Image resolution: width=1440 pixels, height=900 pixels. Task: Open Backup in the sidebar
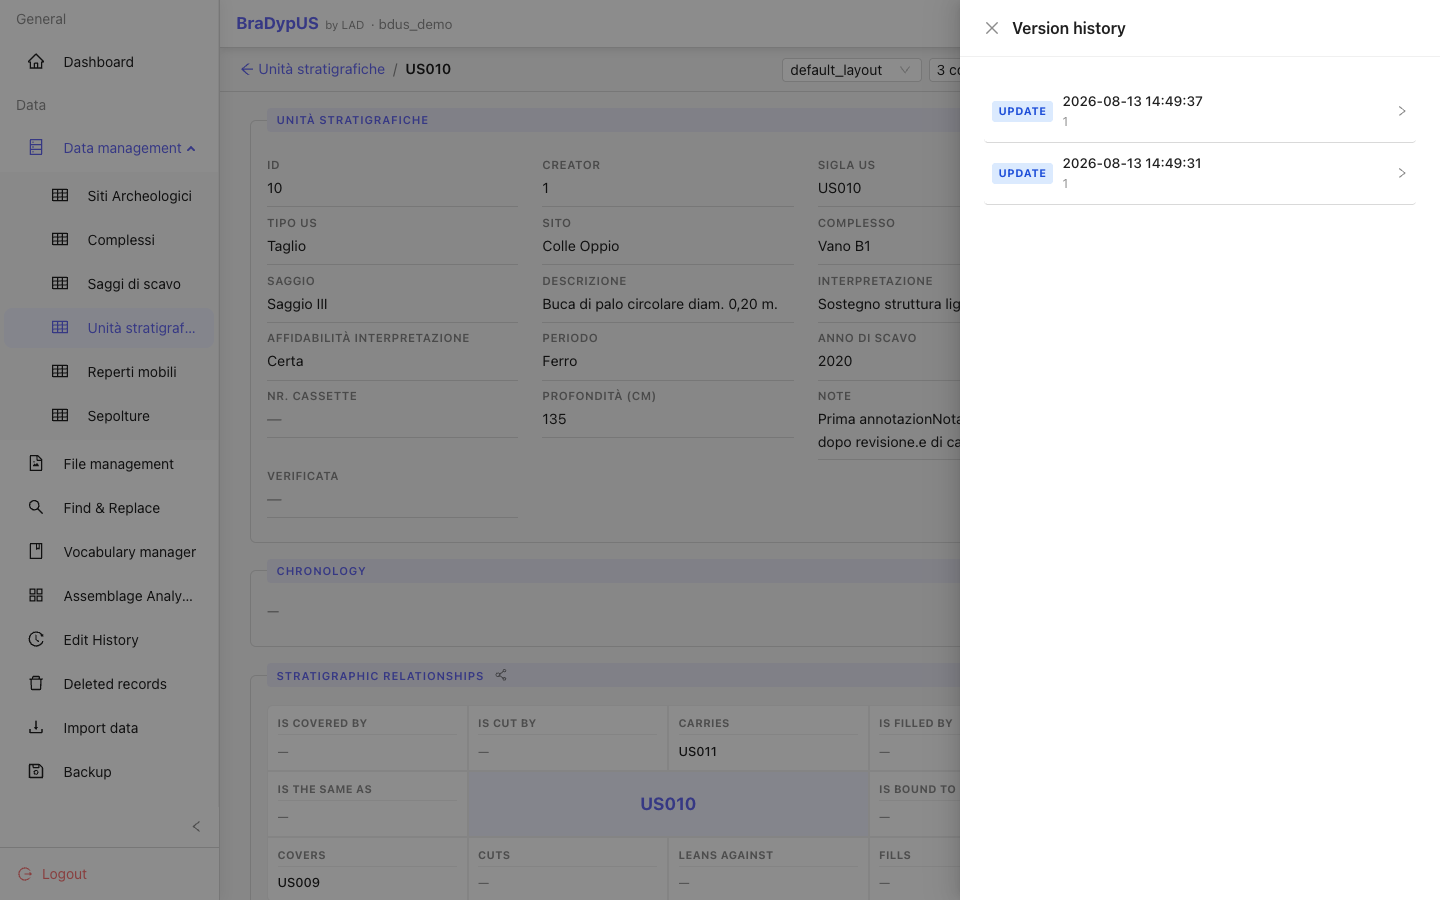point(110,772)
